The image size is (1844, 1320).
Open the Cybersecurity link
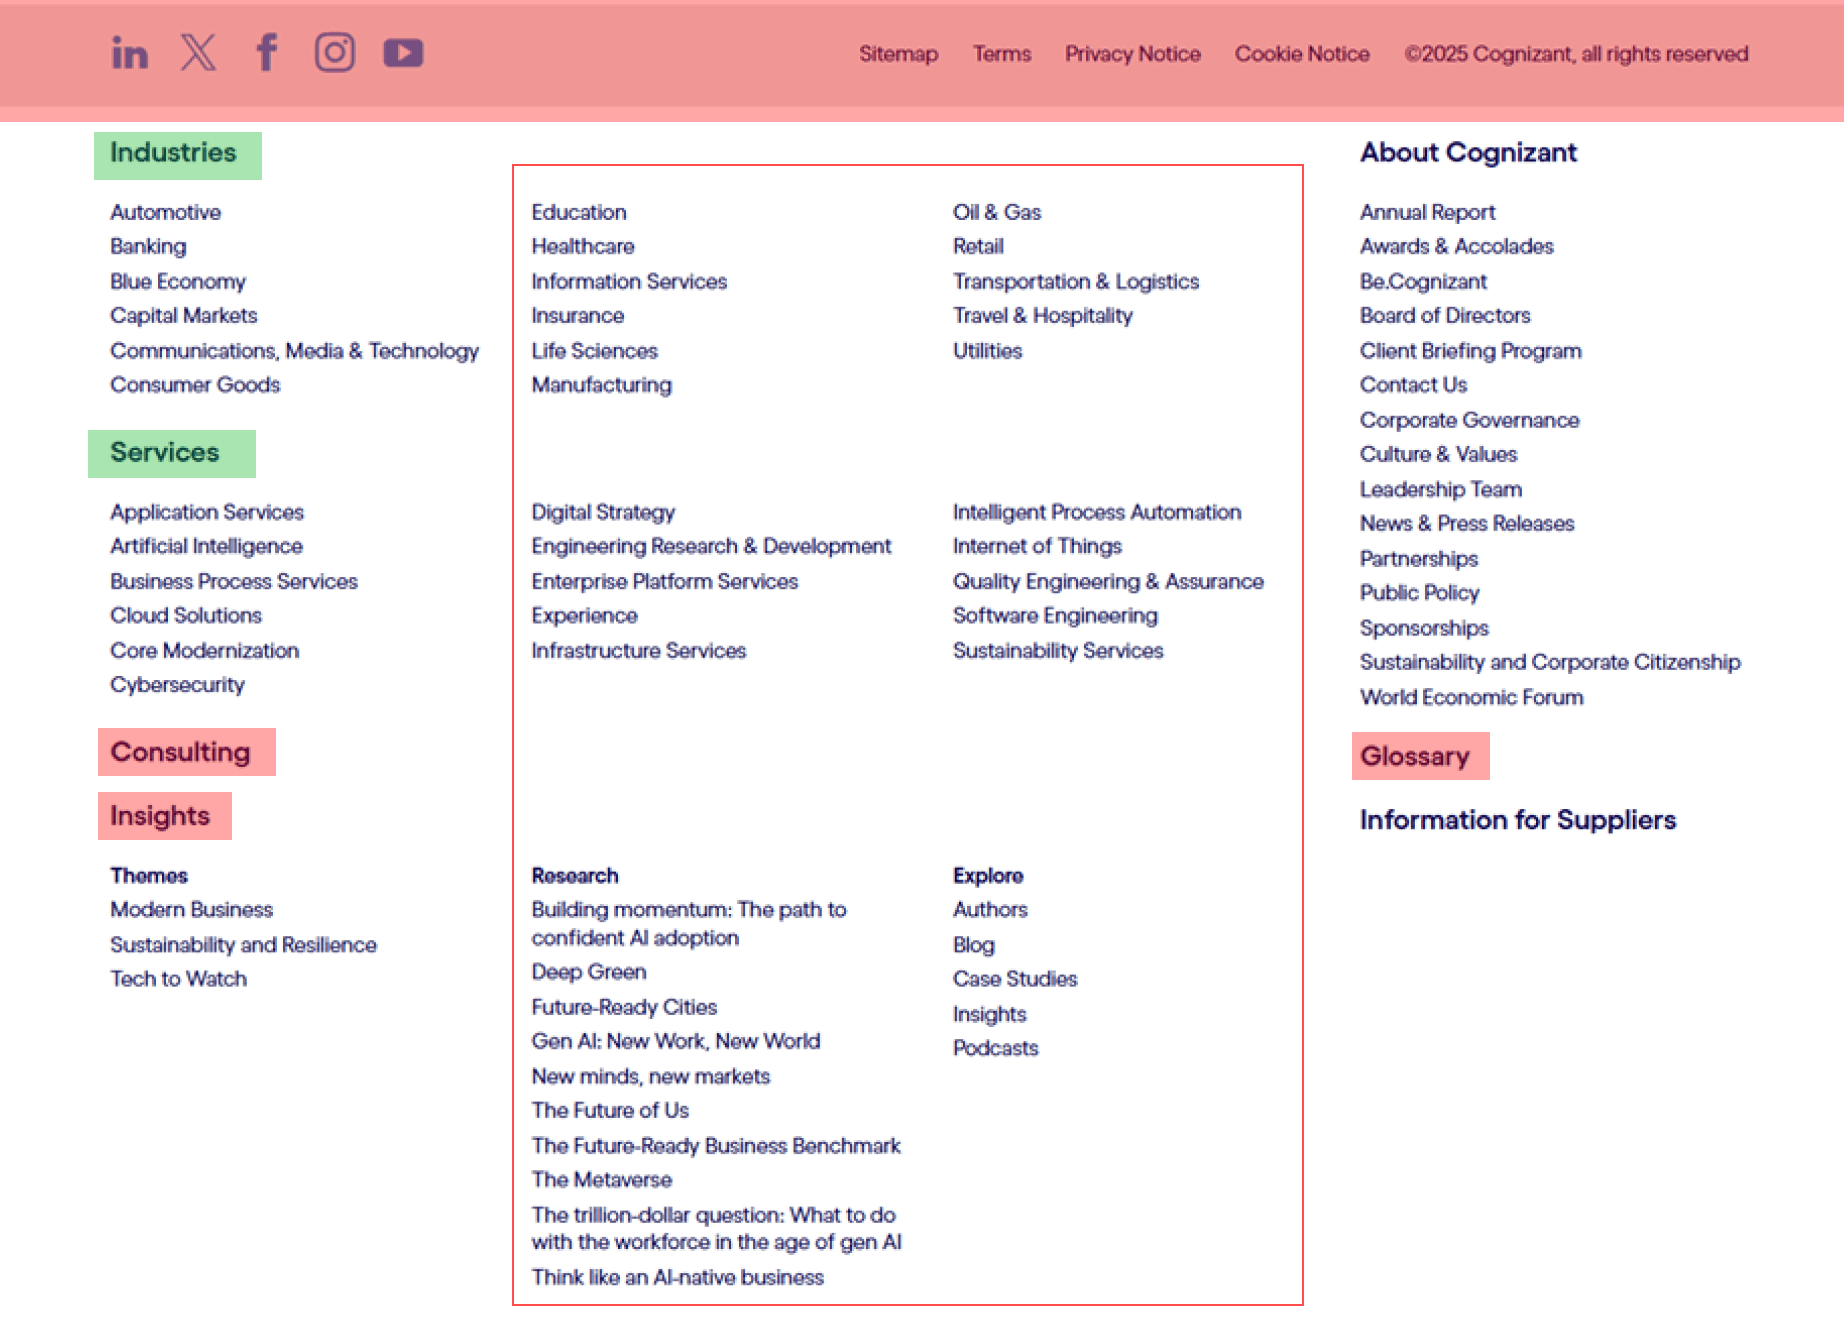pyautogui.click(x=177, y=685)
